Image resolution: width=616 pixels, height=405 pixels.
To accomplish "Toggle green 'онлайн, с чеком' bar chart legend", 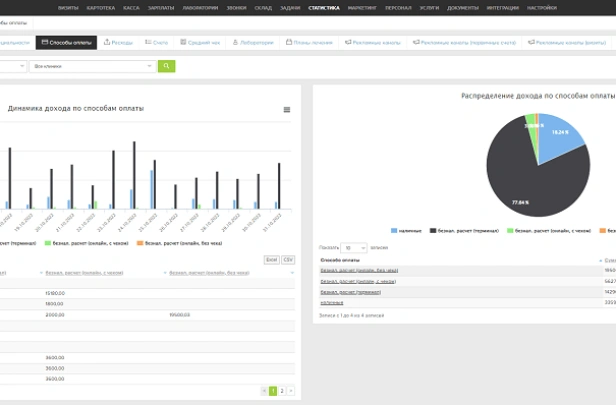I will tap(85, 242).
